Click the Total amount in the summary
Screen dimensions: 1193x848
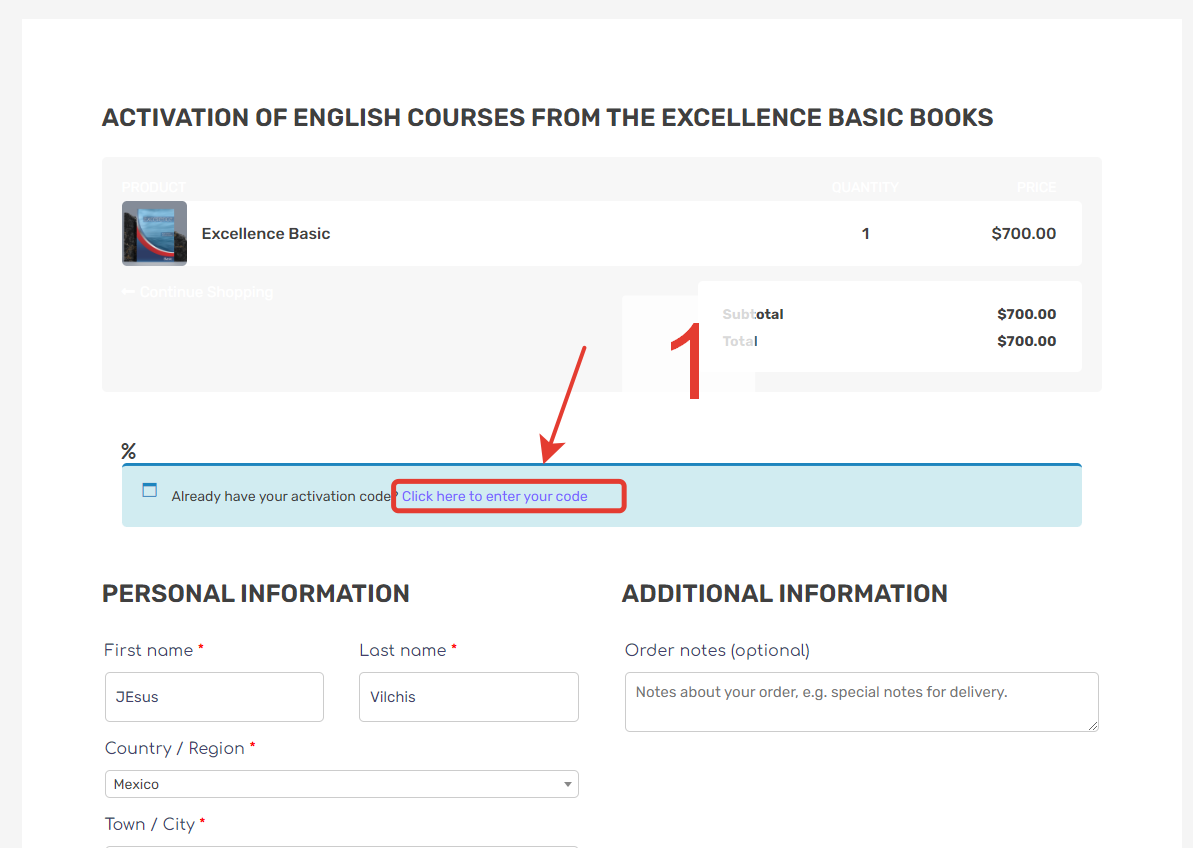coord(1026,341)
